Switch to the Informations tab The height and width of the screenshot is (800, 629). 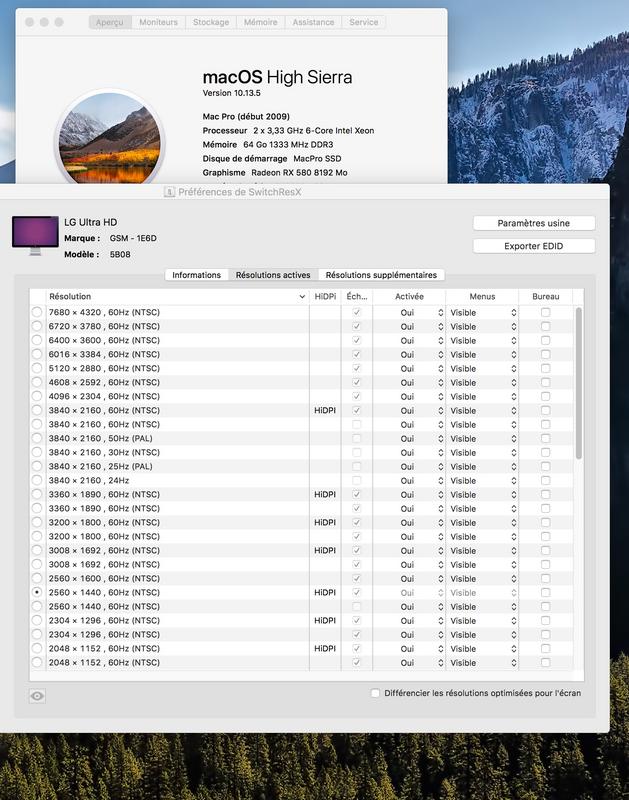click(x=196, y=275)
